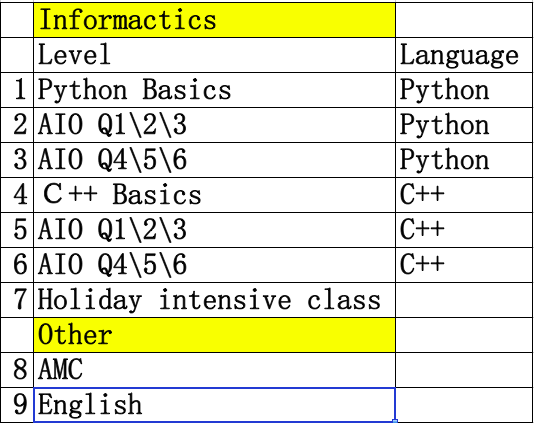Select the C++ language cell in row 4
The width and height of the screenshot is (534, 423).
point(465,195)
